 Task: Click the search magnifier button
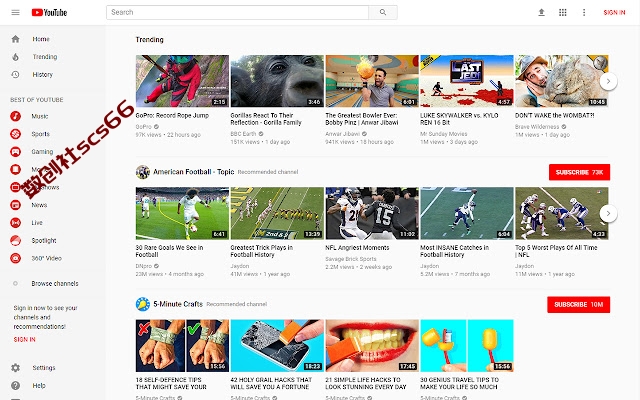pos(383,12)
